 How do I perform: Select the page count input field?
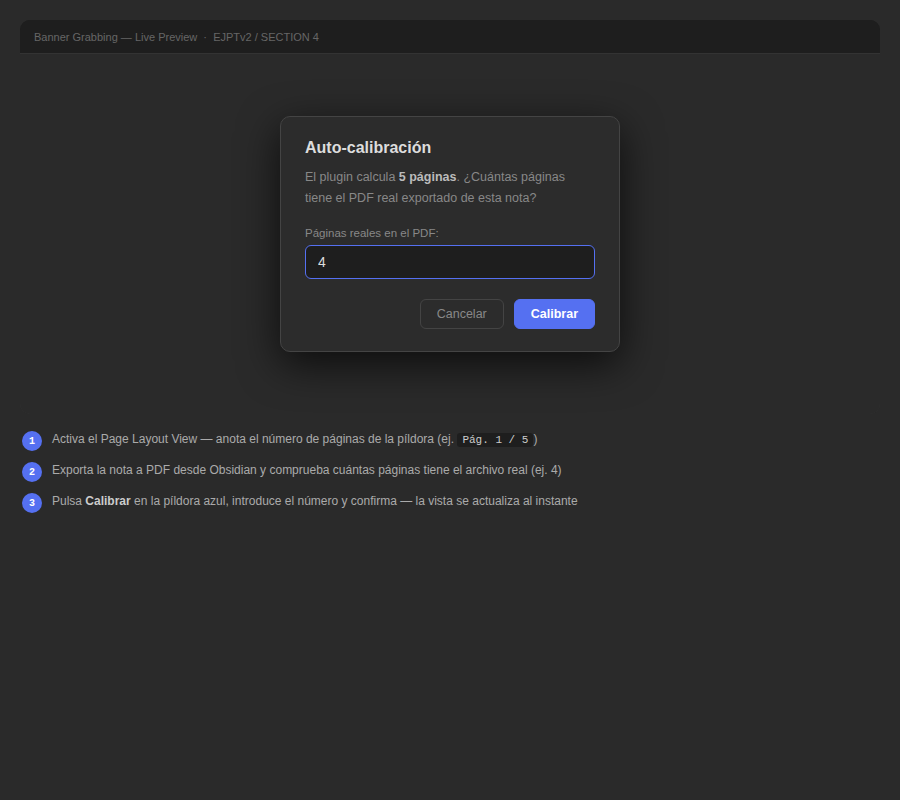[x=450, y=262]
